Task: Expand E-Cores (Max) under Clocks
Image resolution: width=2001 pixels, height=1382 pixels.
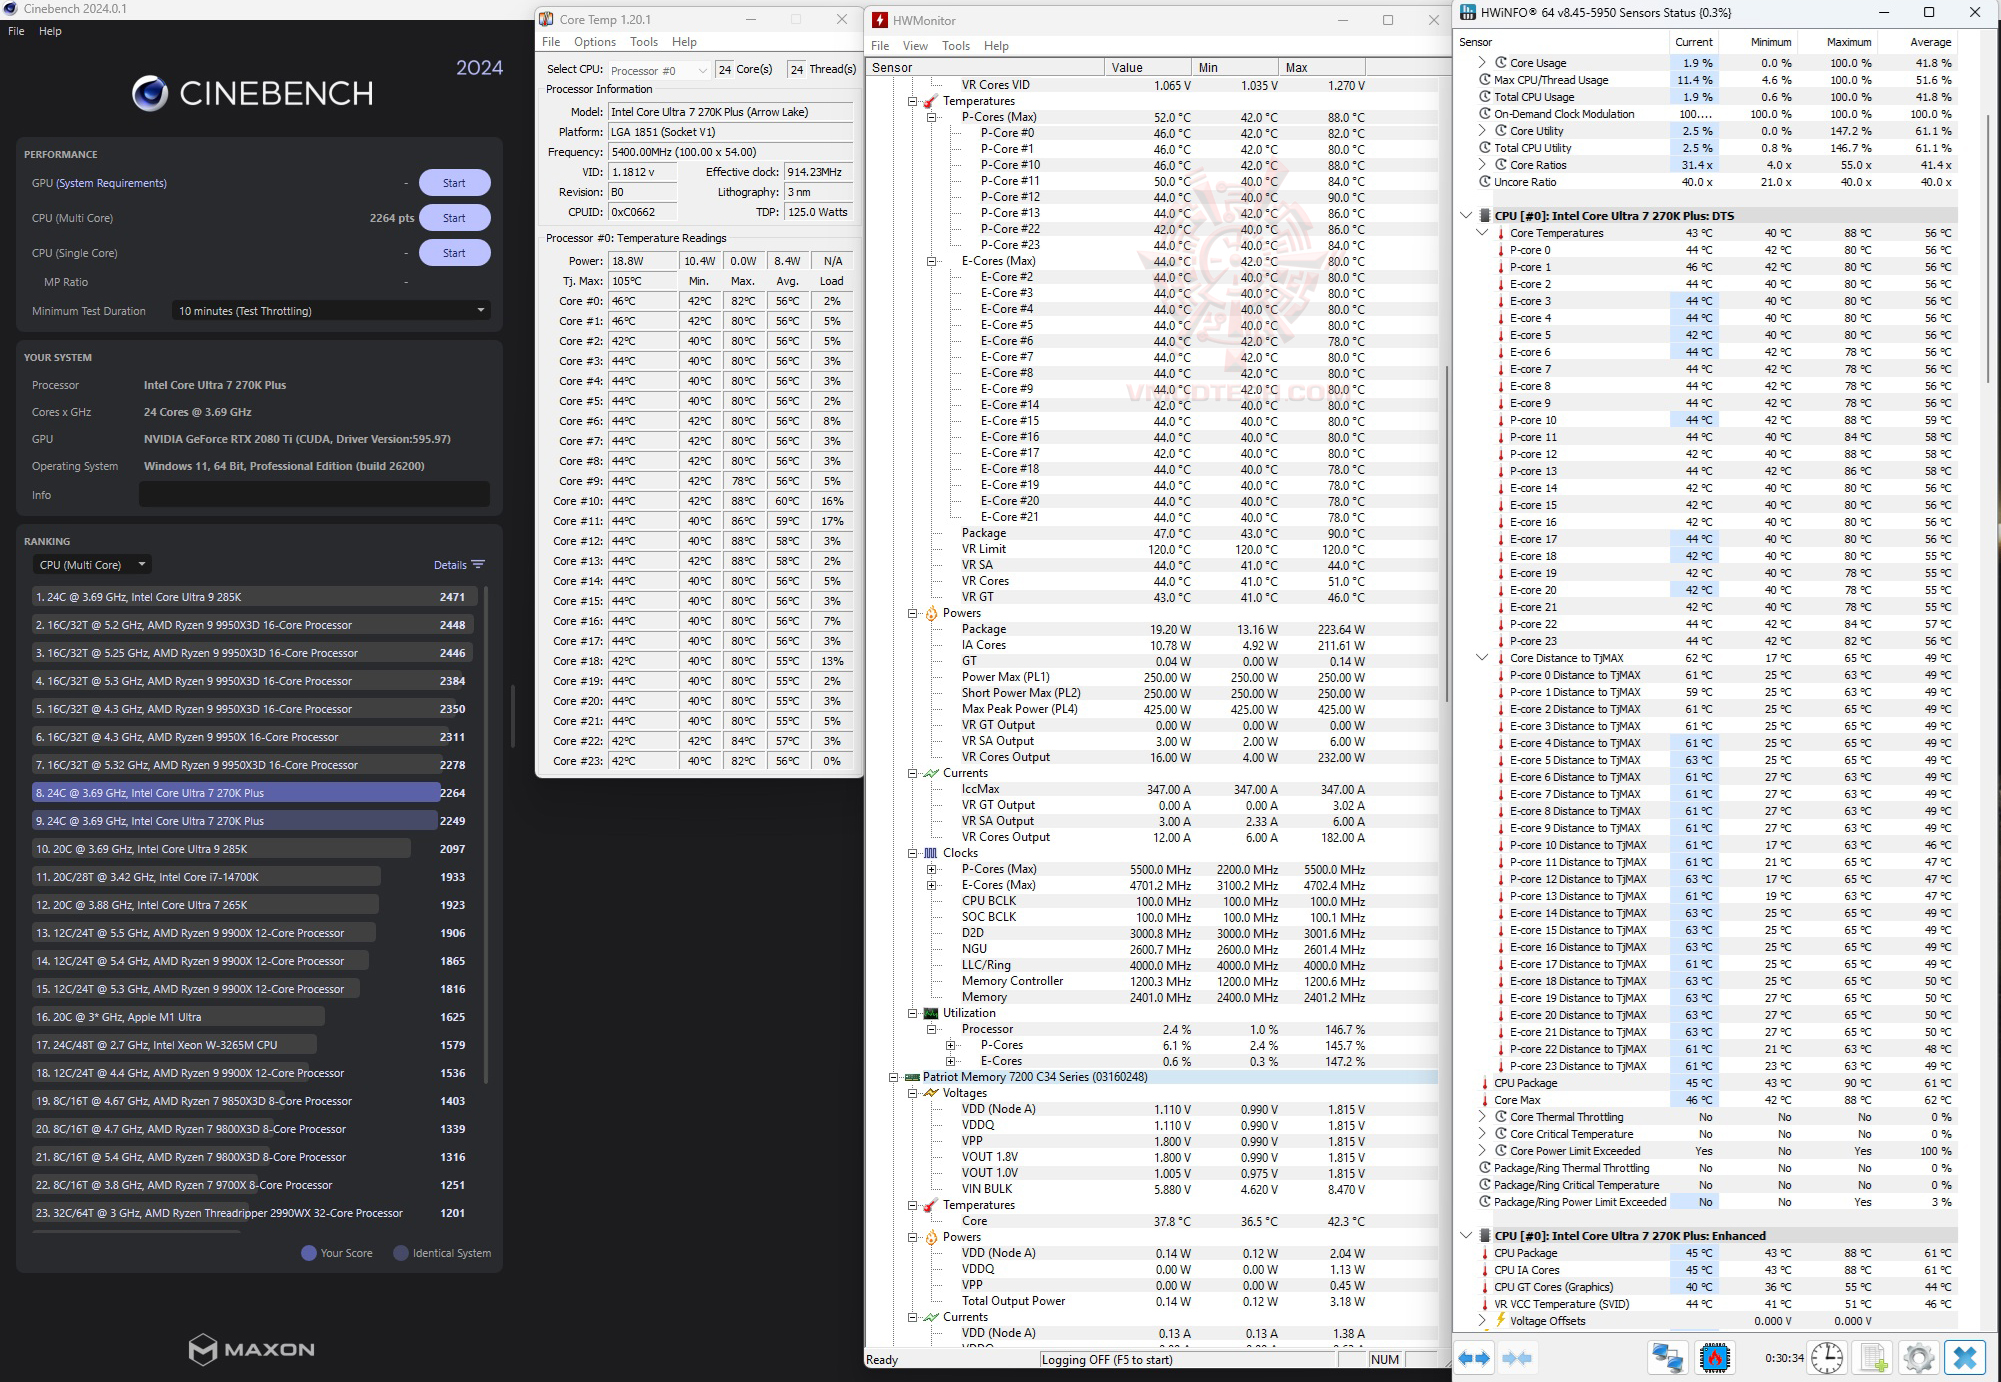Action: click(x=931, y=885)
